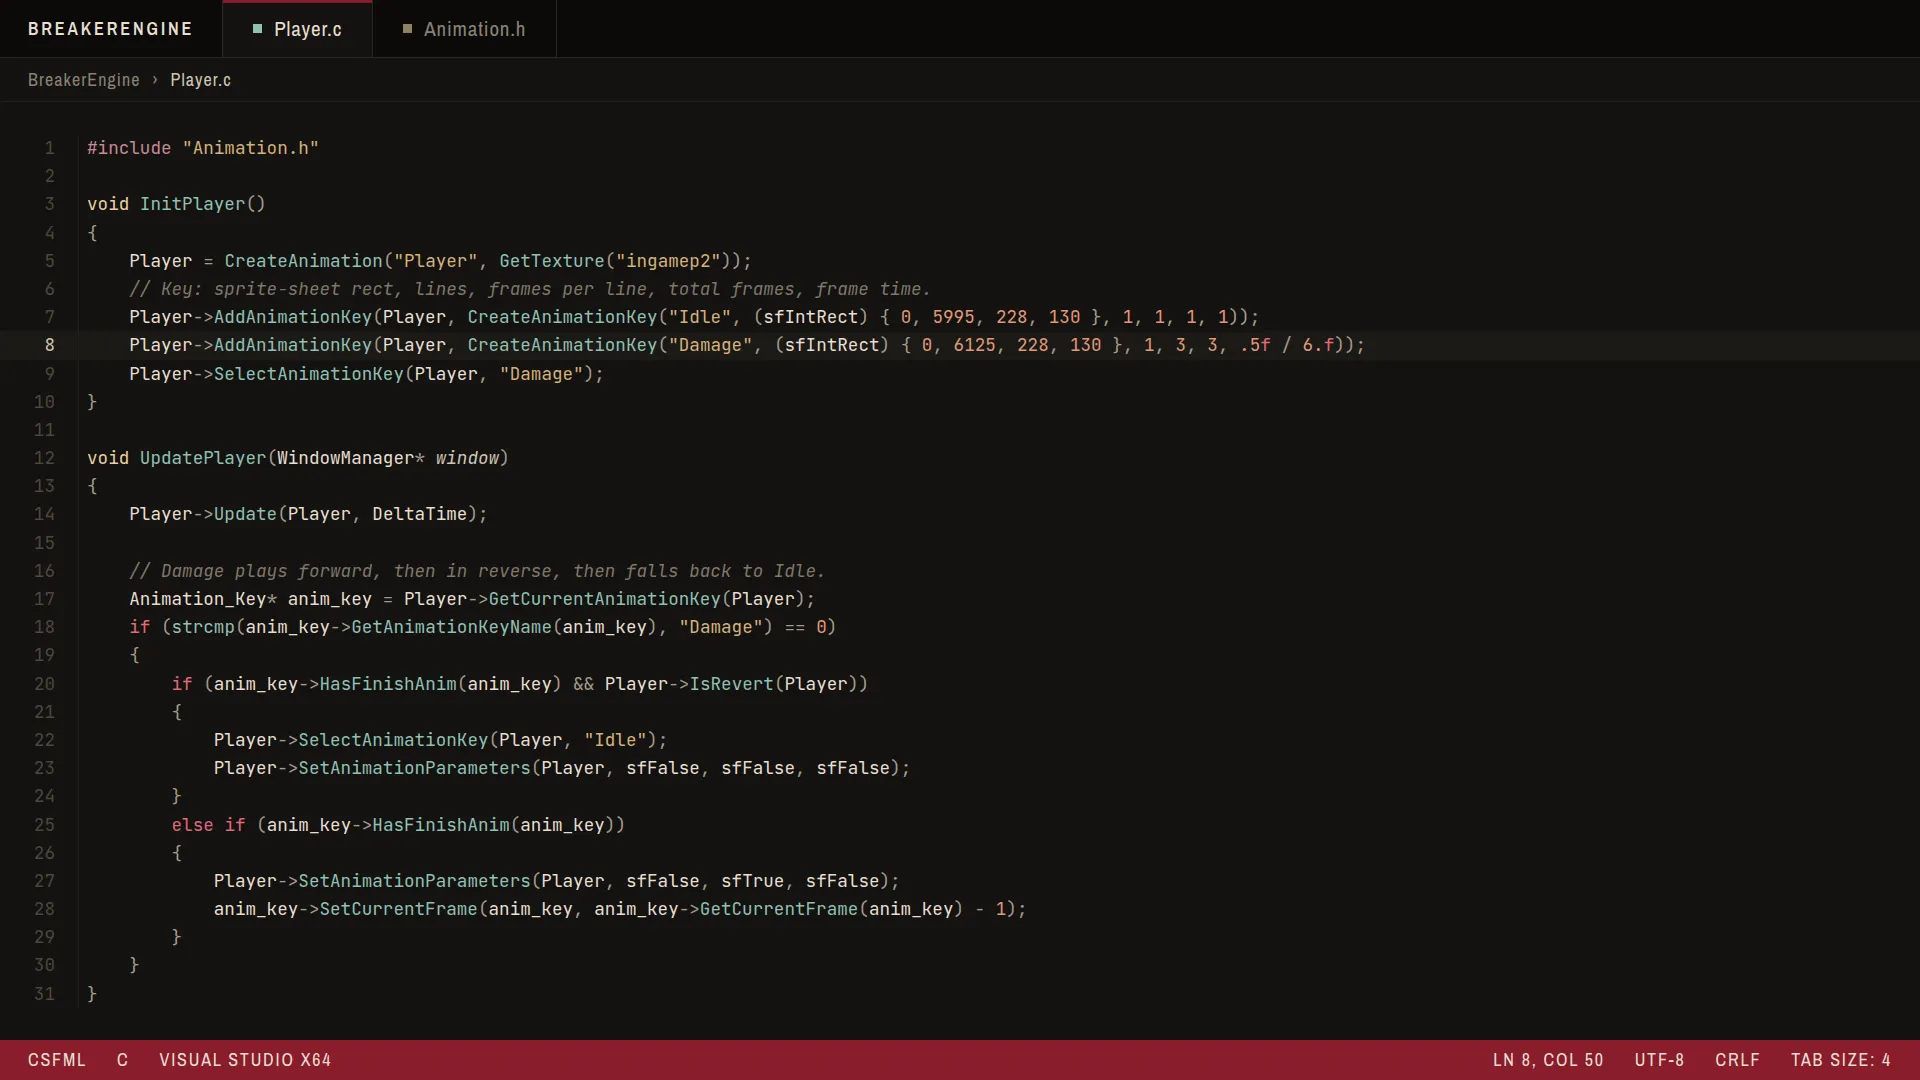The height and width of the screenshot is (1080, 1920).
Task: Click line number 31 in the gutter
Action: (44, 994)
